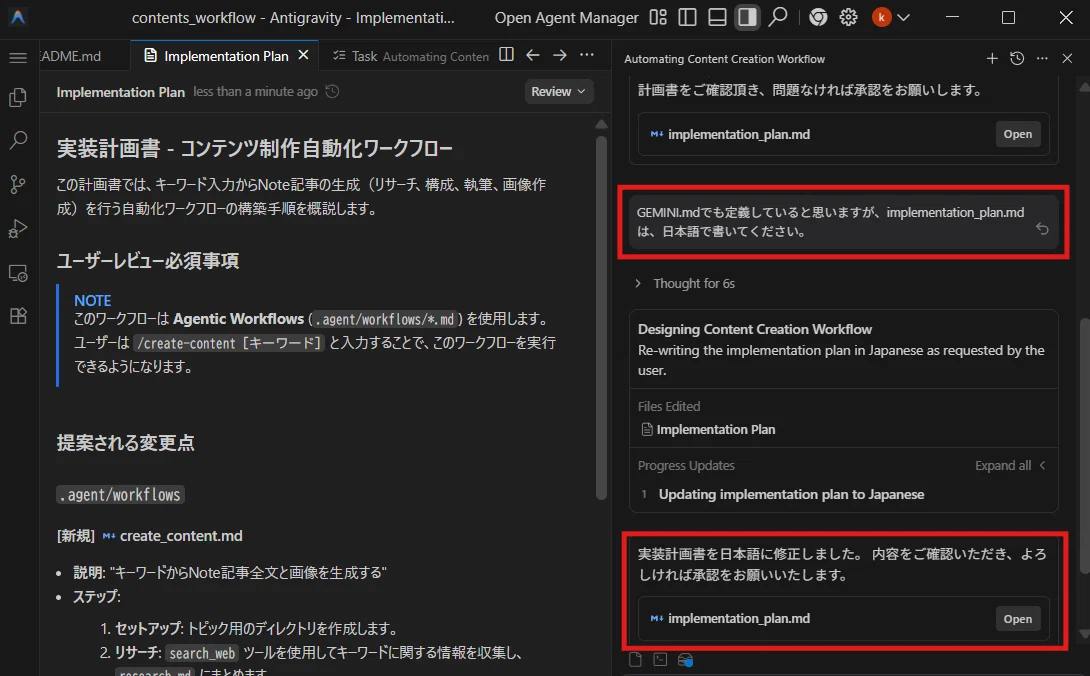Click the Antigravity logo icon
Viewport: 1090px width, 676px height.
pos(18,17)
